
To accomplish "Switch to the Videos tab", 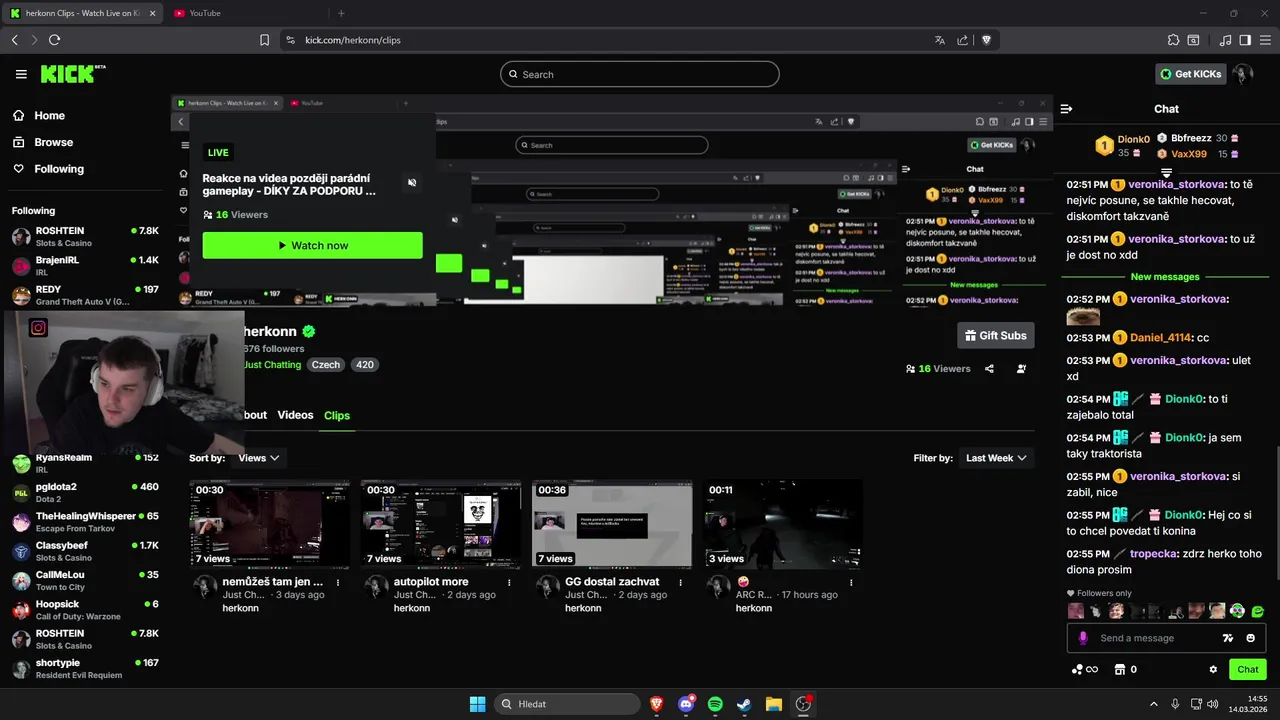I will point(295,415).
